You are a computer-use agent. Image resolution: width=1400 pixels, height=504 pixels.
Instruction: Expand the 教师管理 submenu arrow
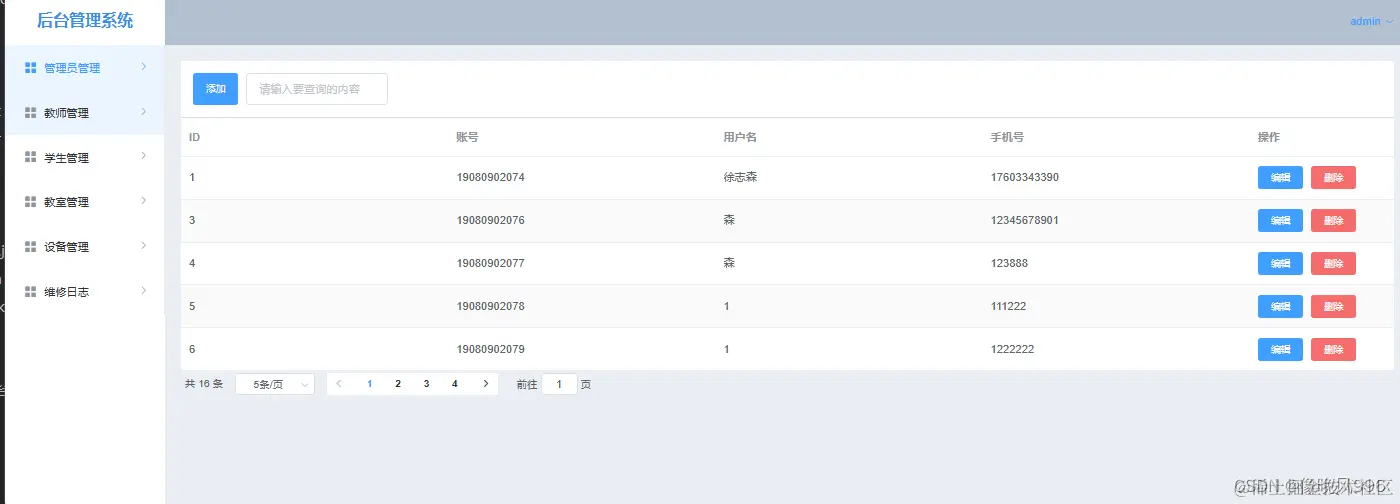[144, 111]
